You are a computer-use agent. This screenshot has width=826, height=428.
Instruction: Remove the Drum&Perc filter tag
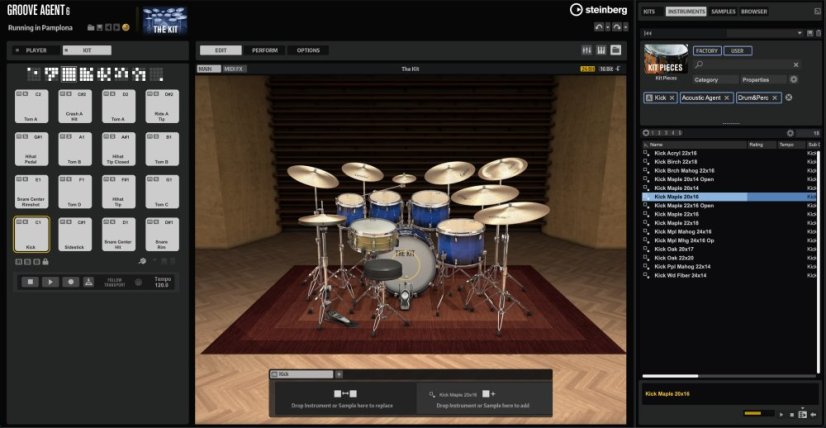pyautogui.click(x=776, y=98)
